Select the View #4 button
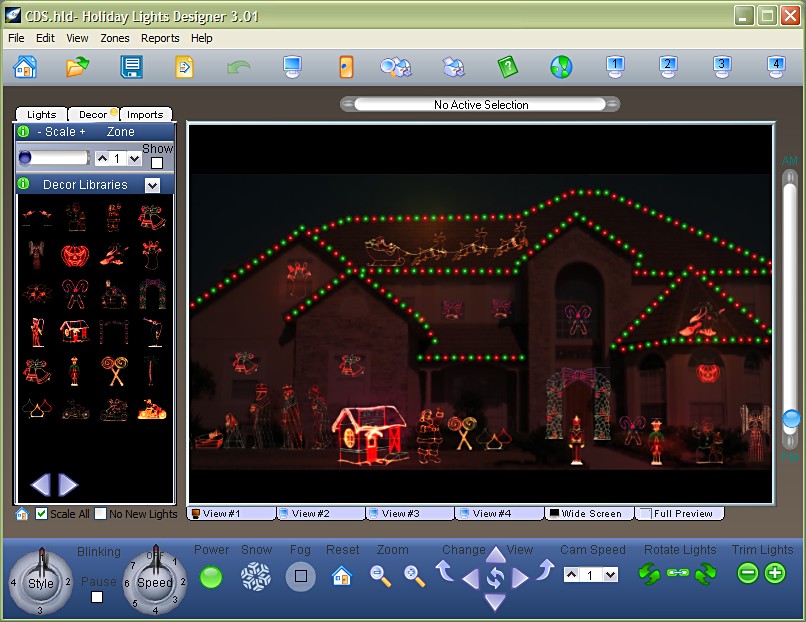Viewport: 806px width, 622px height. tap(499, 513)
